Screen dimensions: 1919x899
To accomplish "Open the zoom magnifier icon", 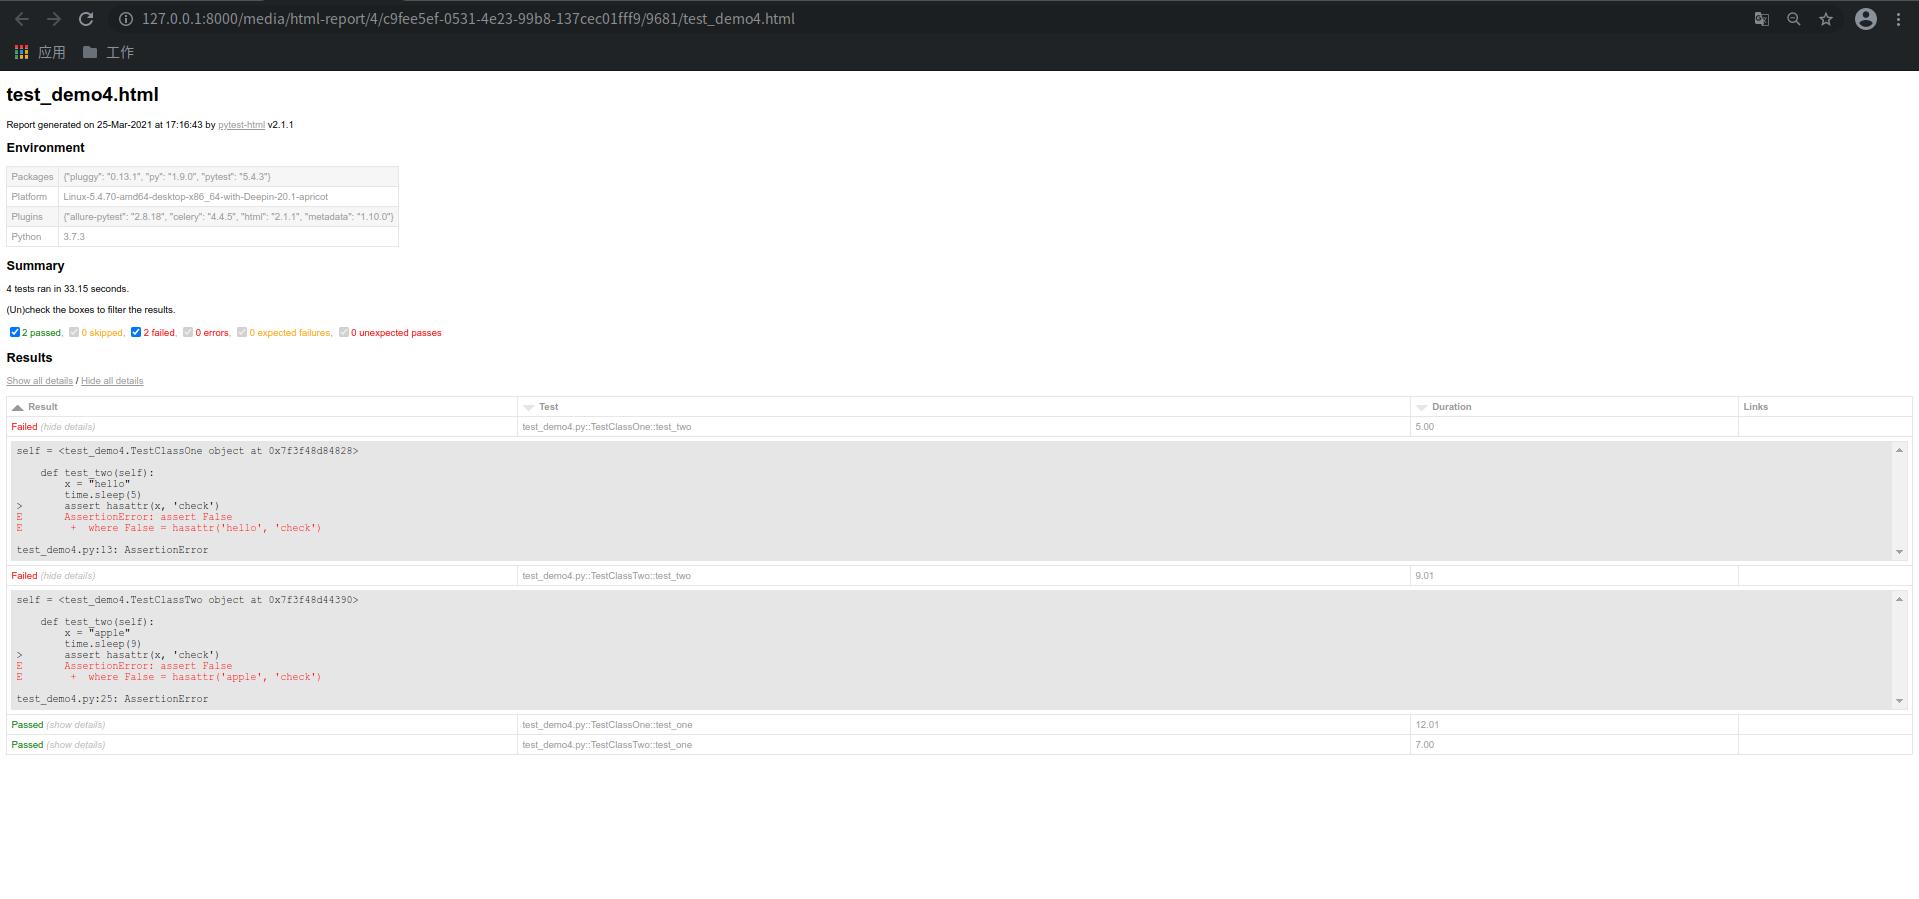I will click(x=1794, y=19).
